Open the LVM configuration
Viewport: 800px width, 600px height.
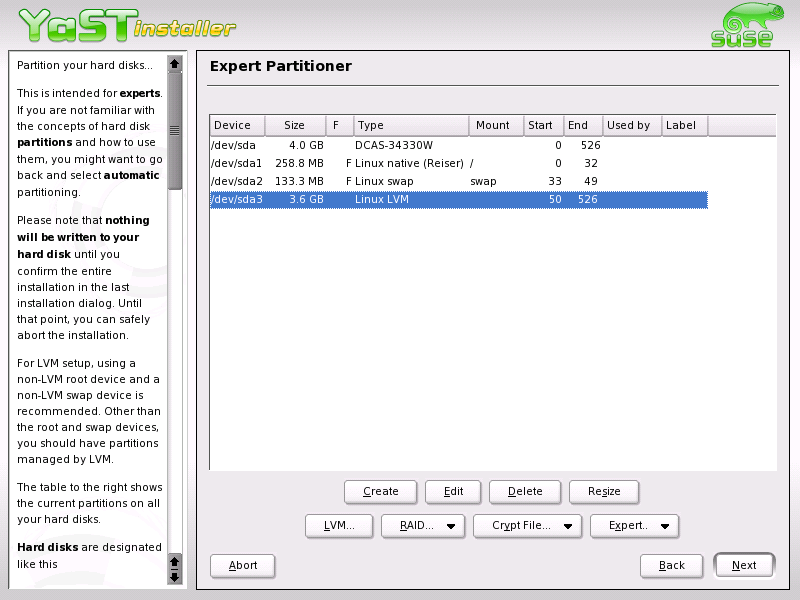click(339, 525)
